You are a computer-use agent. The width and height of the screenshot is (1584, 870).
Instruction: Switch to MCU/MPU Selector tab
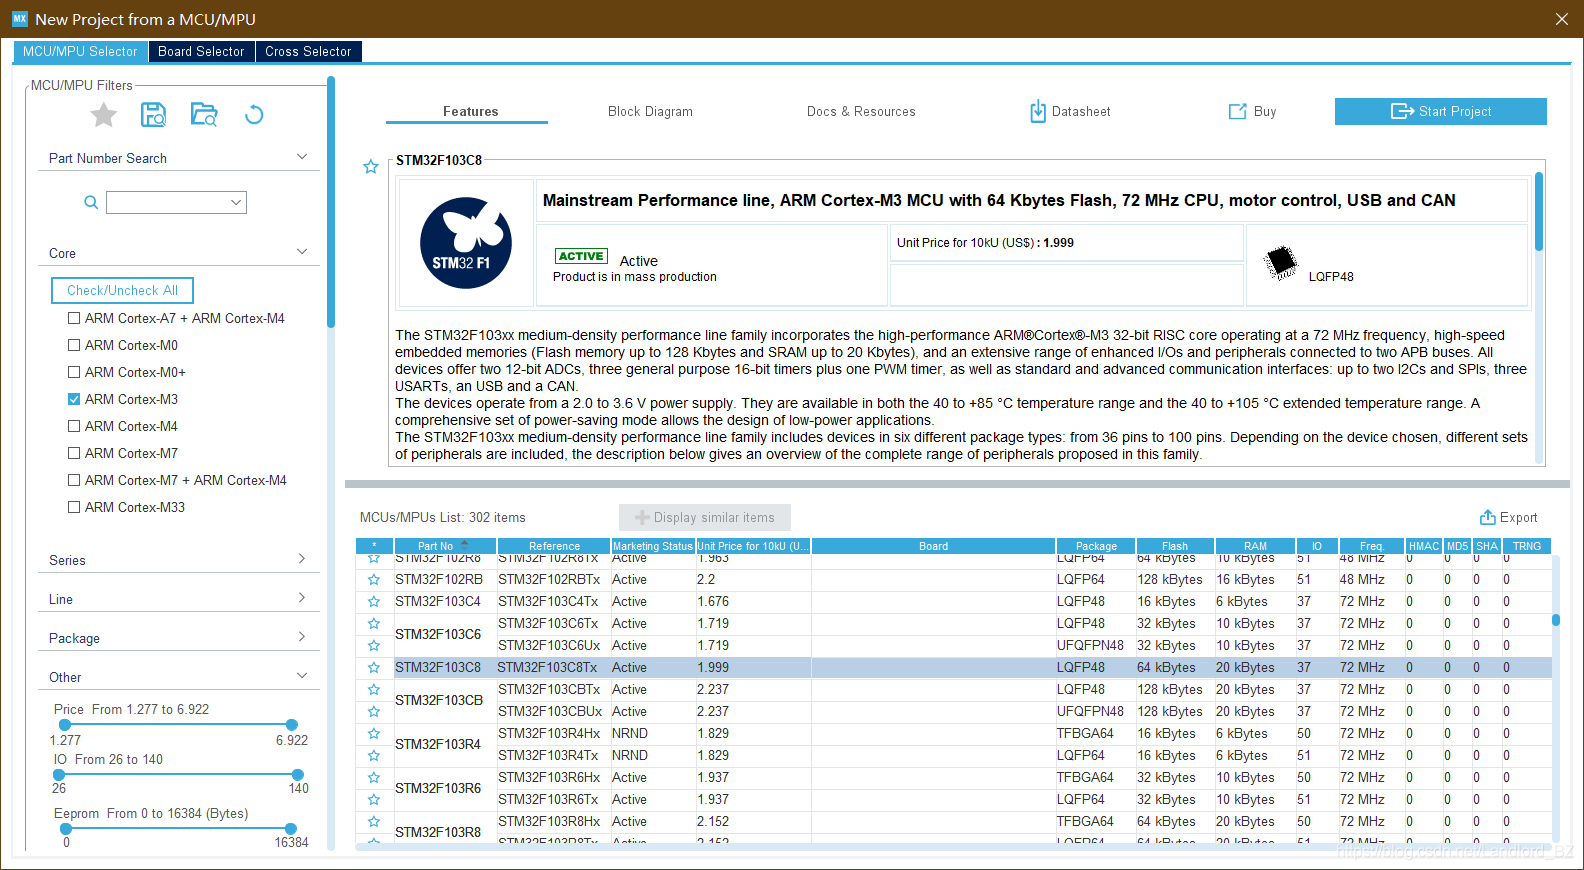click(80, 51)
